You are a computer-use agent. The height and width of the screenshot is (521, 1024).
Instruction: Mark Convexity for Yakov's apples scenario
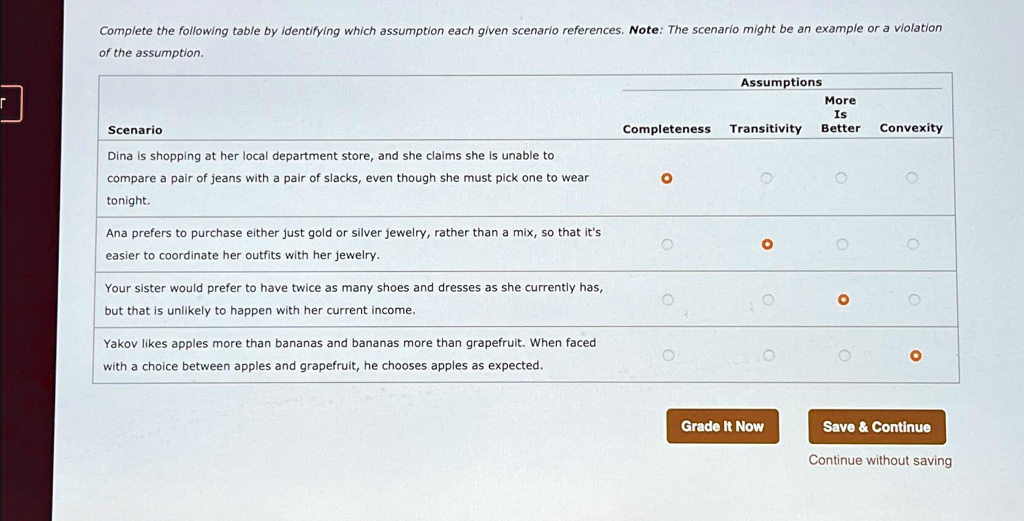[912, 355]
